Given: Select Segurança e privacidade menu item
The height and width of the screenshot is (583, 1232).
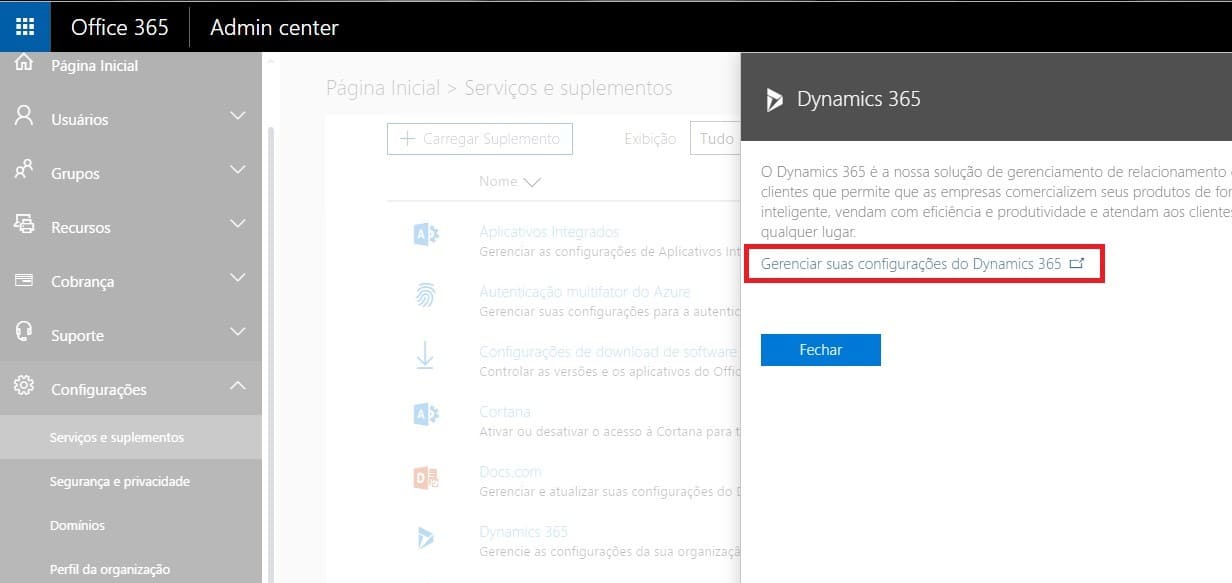Looking at the screenshot, I should [119, 482].
